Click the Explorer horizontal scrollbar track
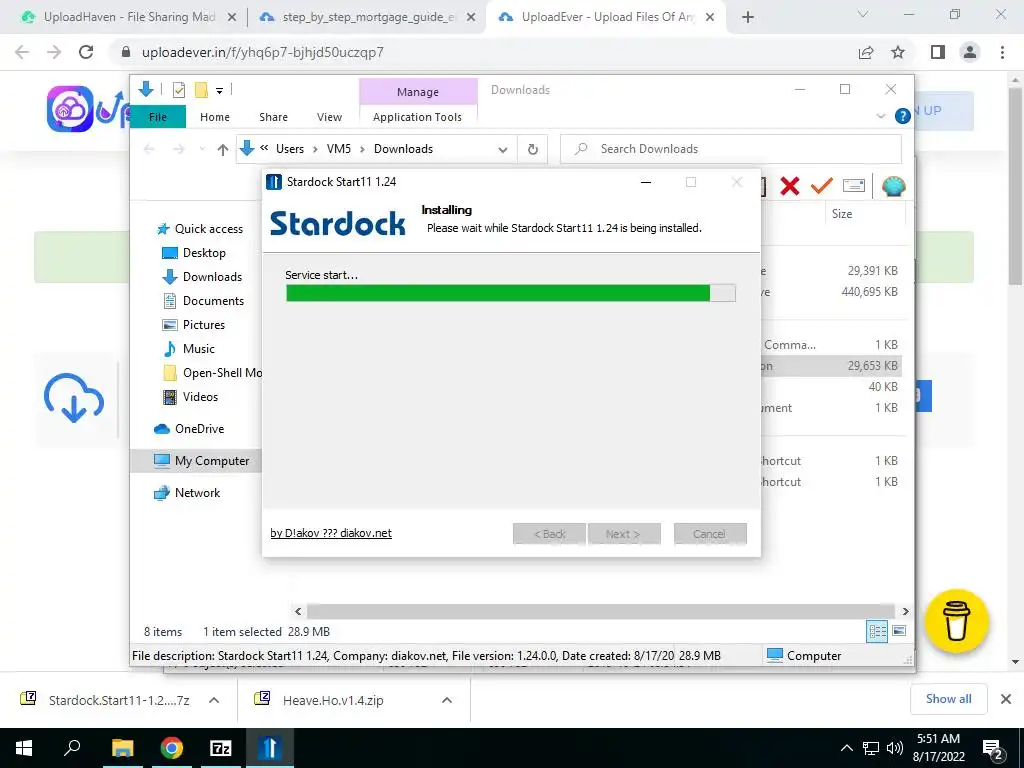 click(x=601, y=611)
